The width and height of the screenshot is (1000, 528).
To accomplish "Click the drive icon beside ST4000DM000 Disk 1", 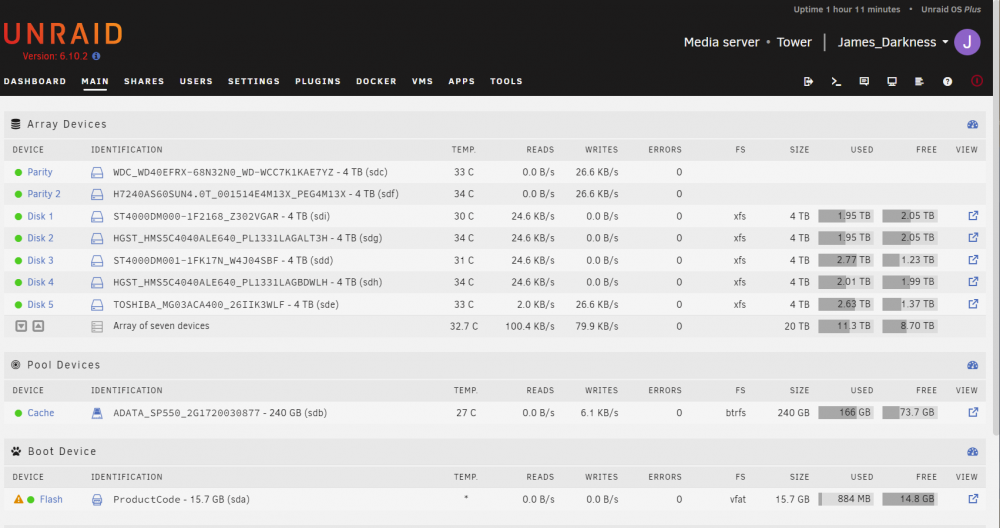I will (x=97, y=217).
